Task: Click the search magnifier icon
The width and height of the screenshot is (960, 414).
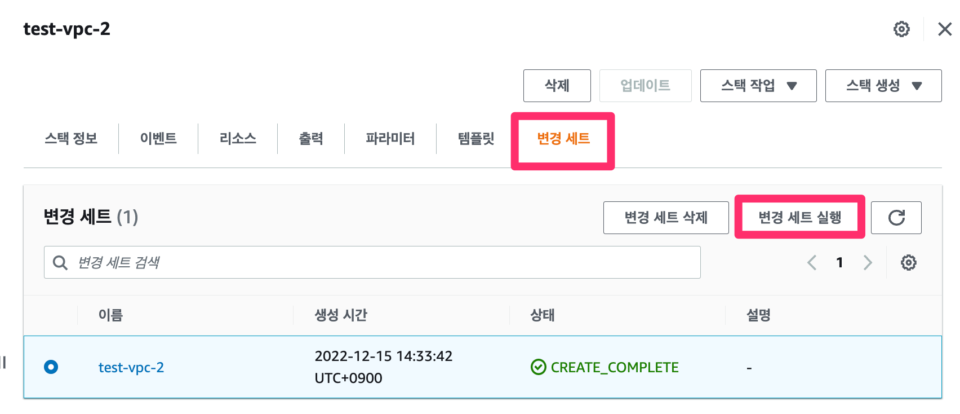Action: pos(60,263)
